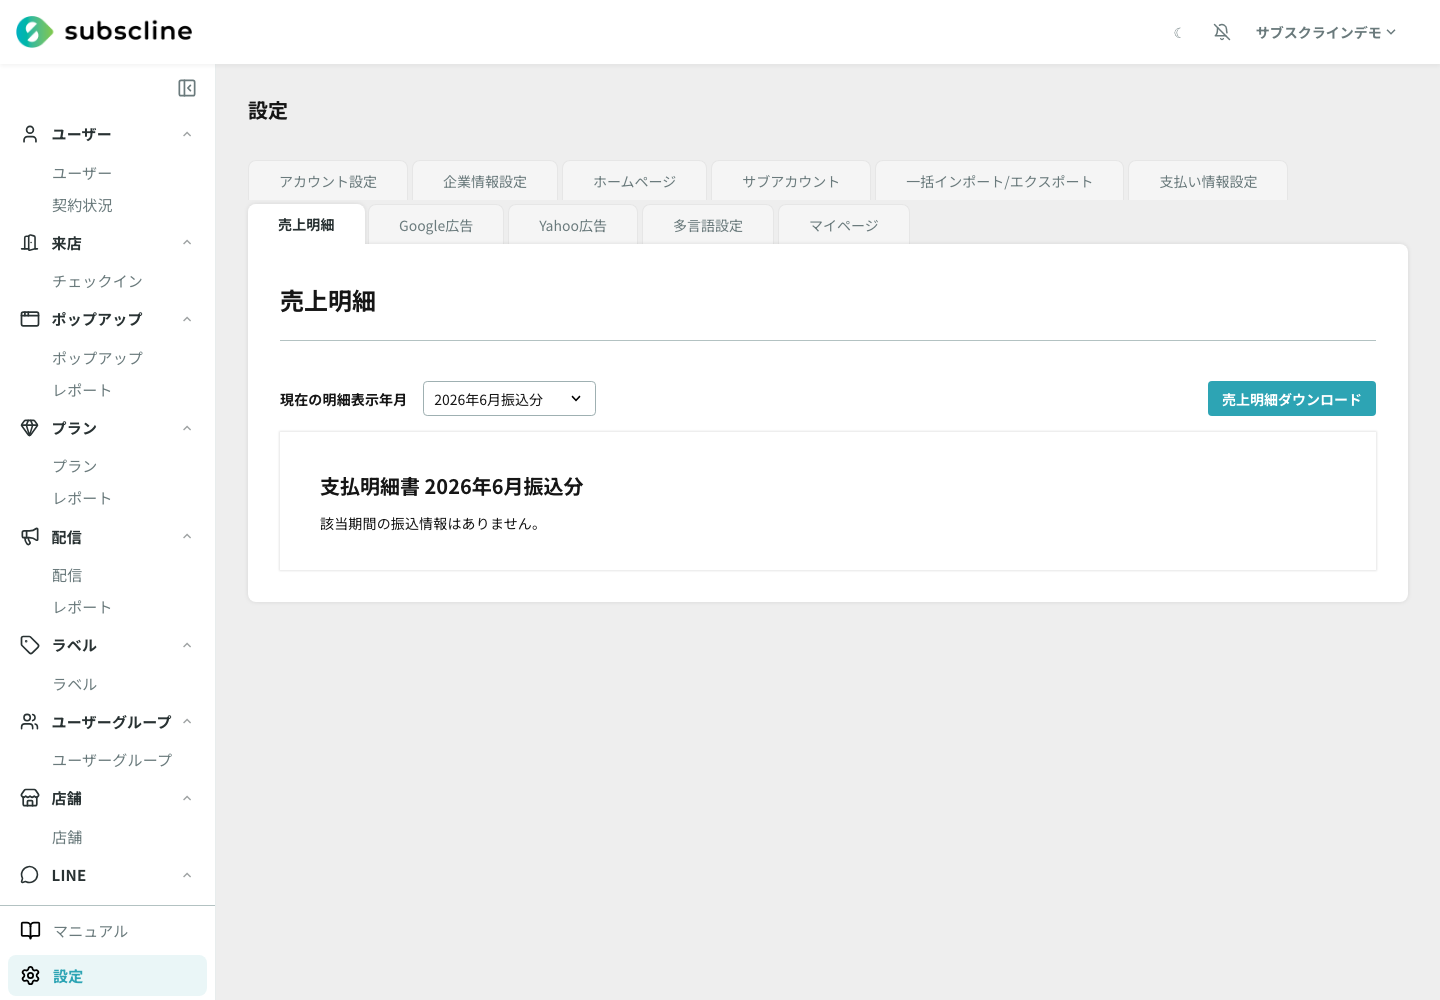Image resolution: width=1440 pixels, height=1000 pixels.
Task: Open チェックイン page
Action: coord(97,281)
